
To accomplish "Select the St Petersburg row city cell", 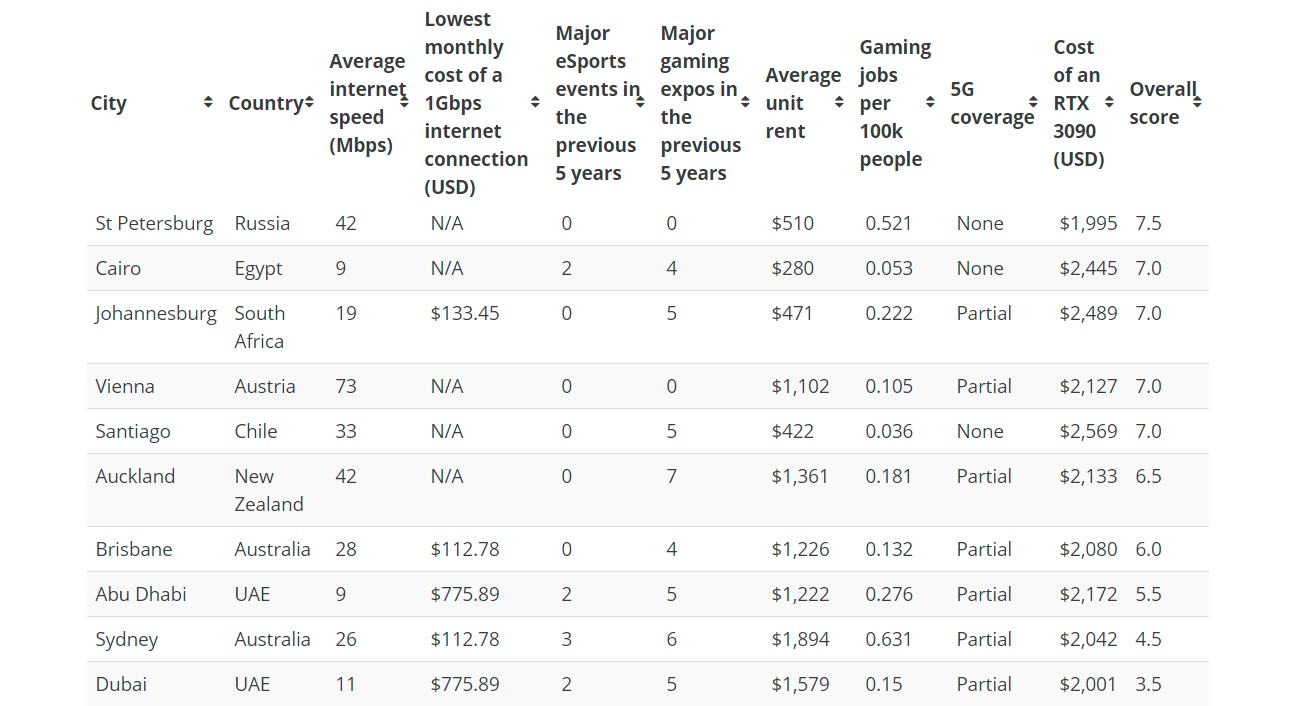I will [x=154, y=223].
